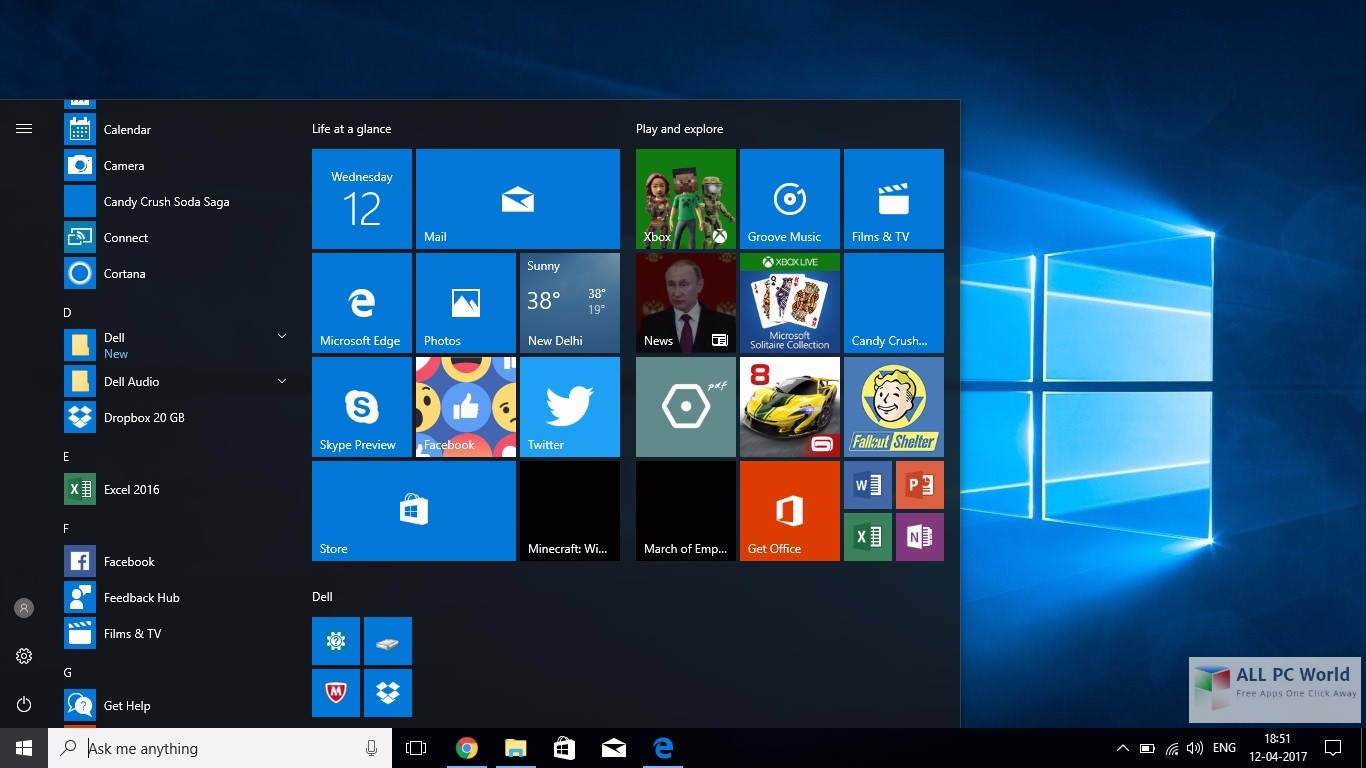Show hidden icons in the system tray
The height and width of the screenshot is (768, 1366).
[1121, 748]
